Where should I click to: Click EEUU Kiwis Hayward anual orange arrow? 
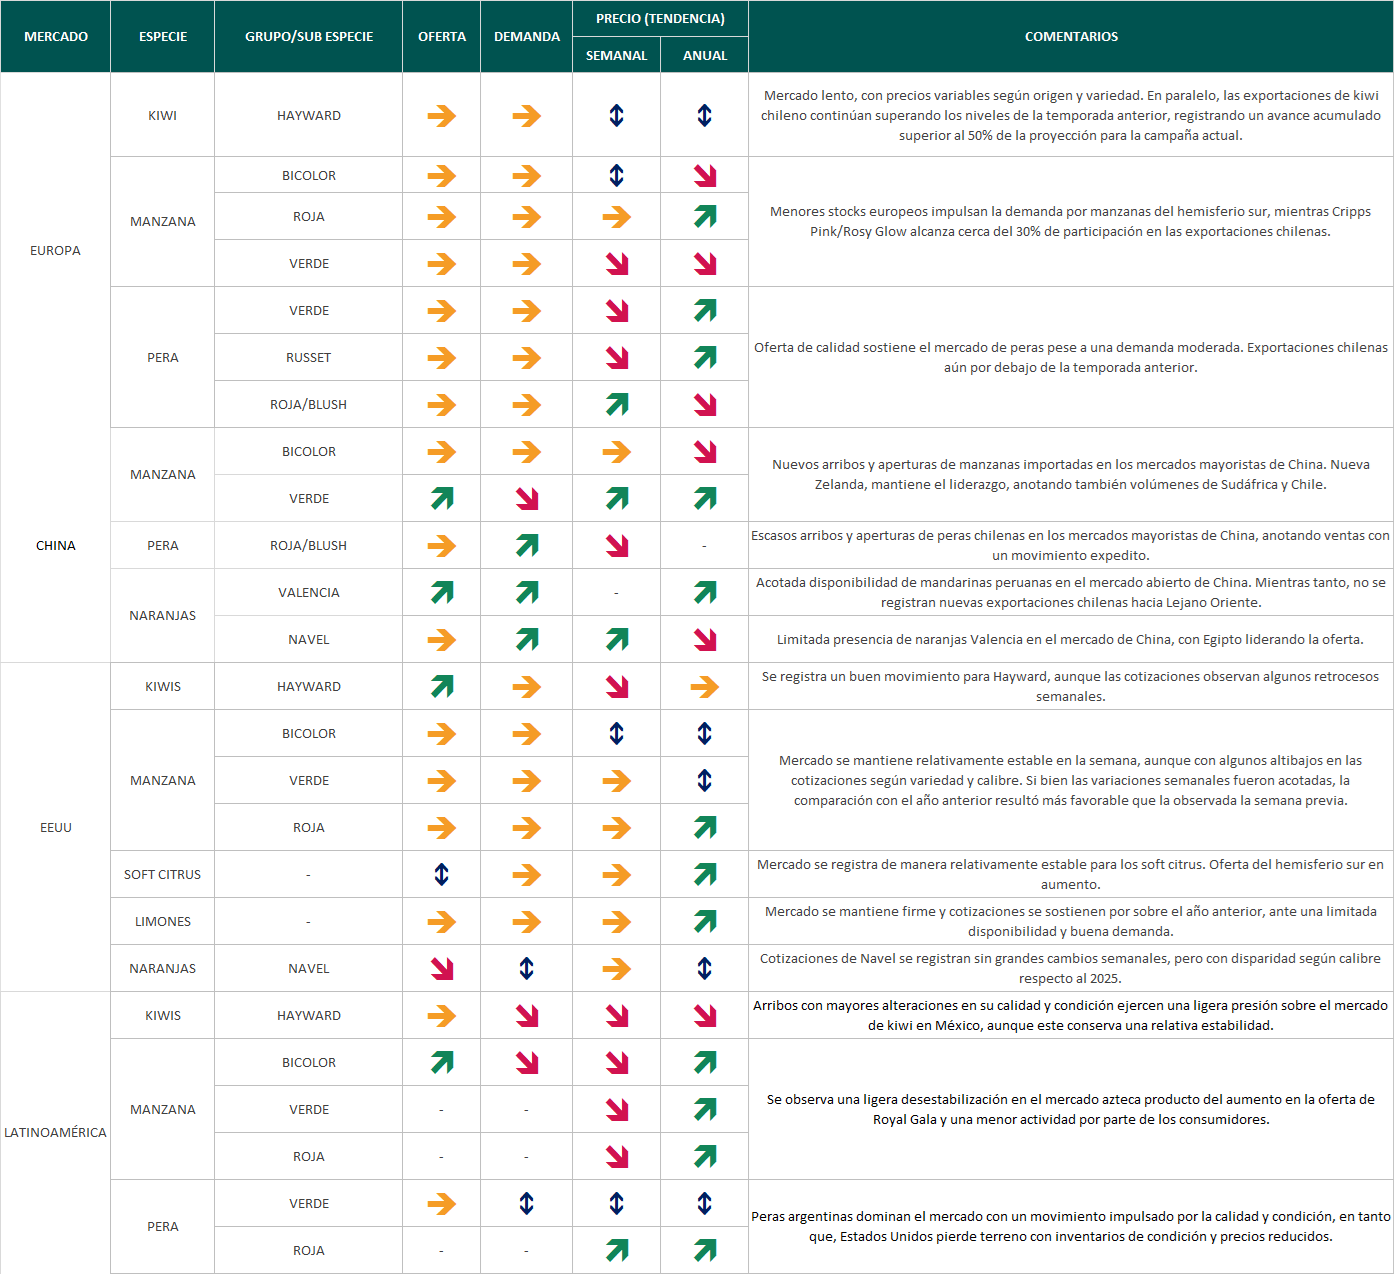click(705, 687)
